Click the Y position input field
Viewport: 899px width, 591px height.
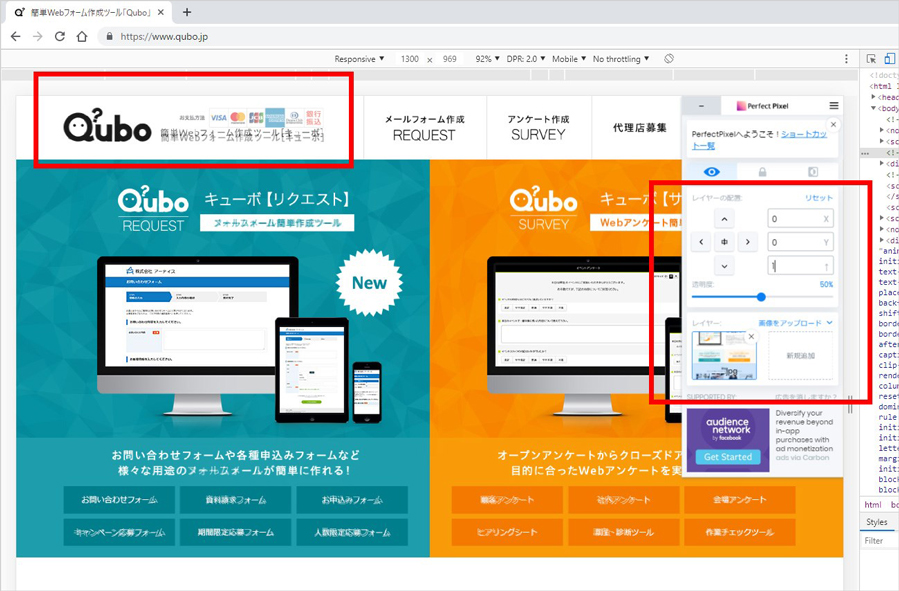click(800, 242)
